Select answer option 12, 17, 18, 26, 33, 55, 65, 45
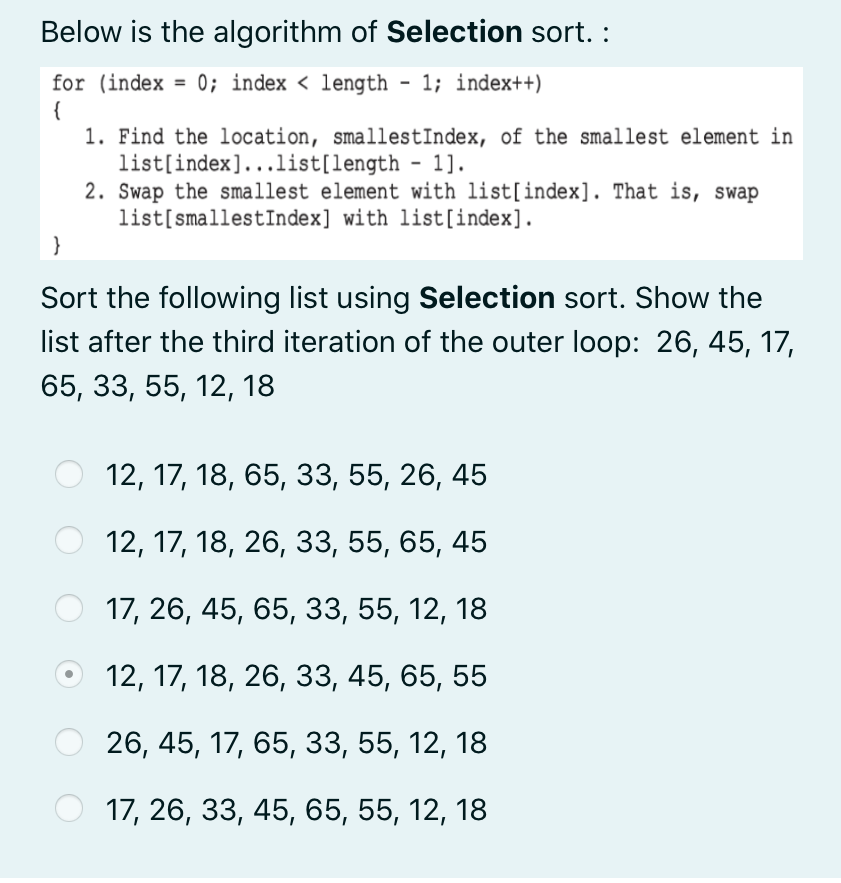The height and width of the screenshot is (883, 841). [x=293, y=541]
